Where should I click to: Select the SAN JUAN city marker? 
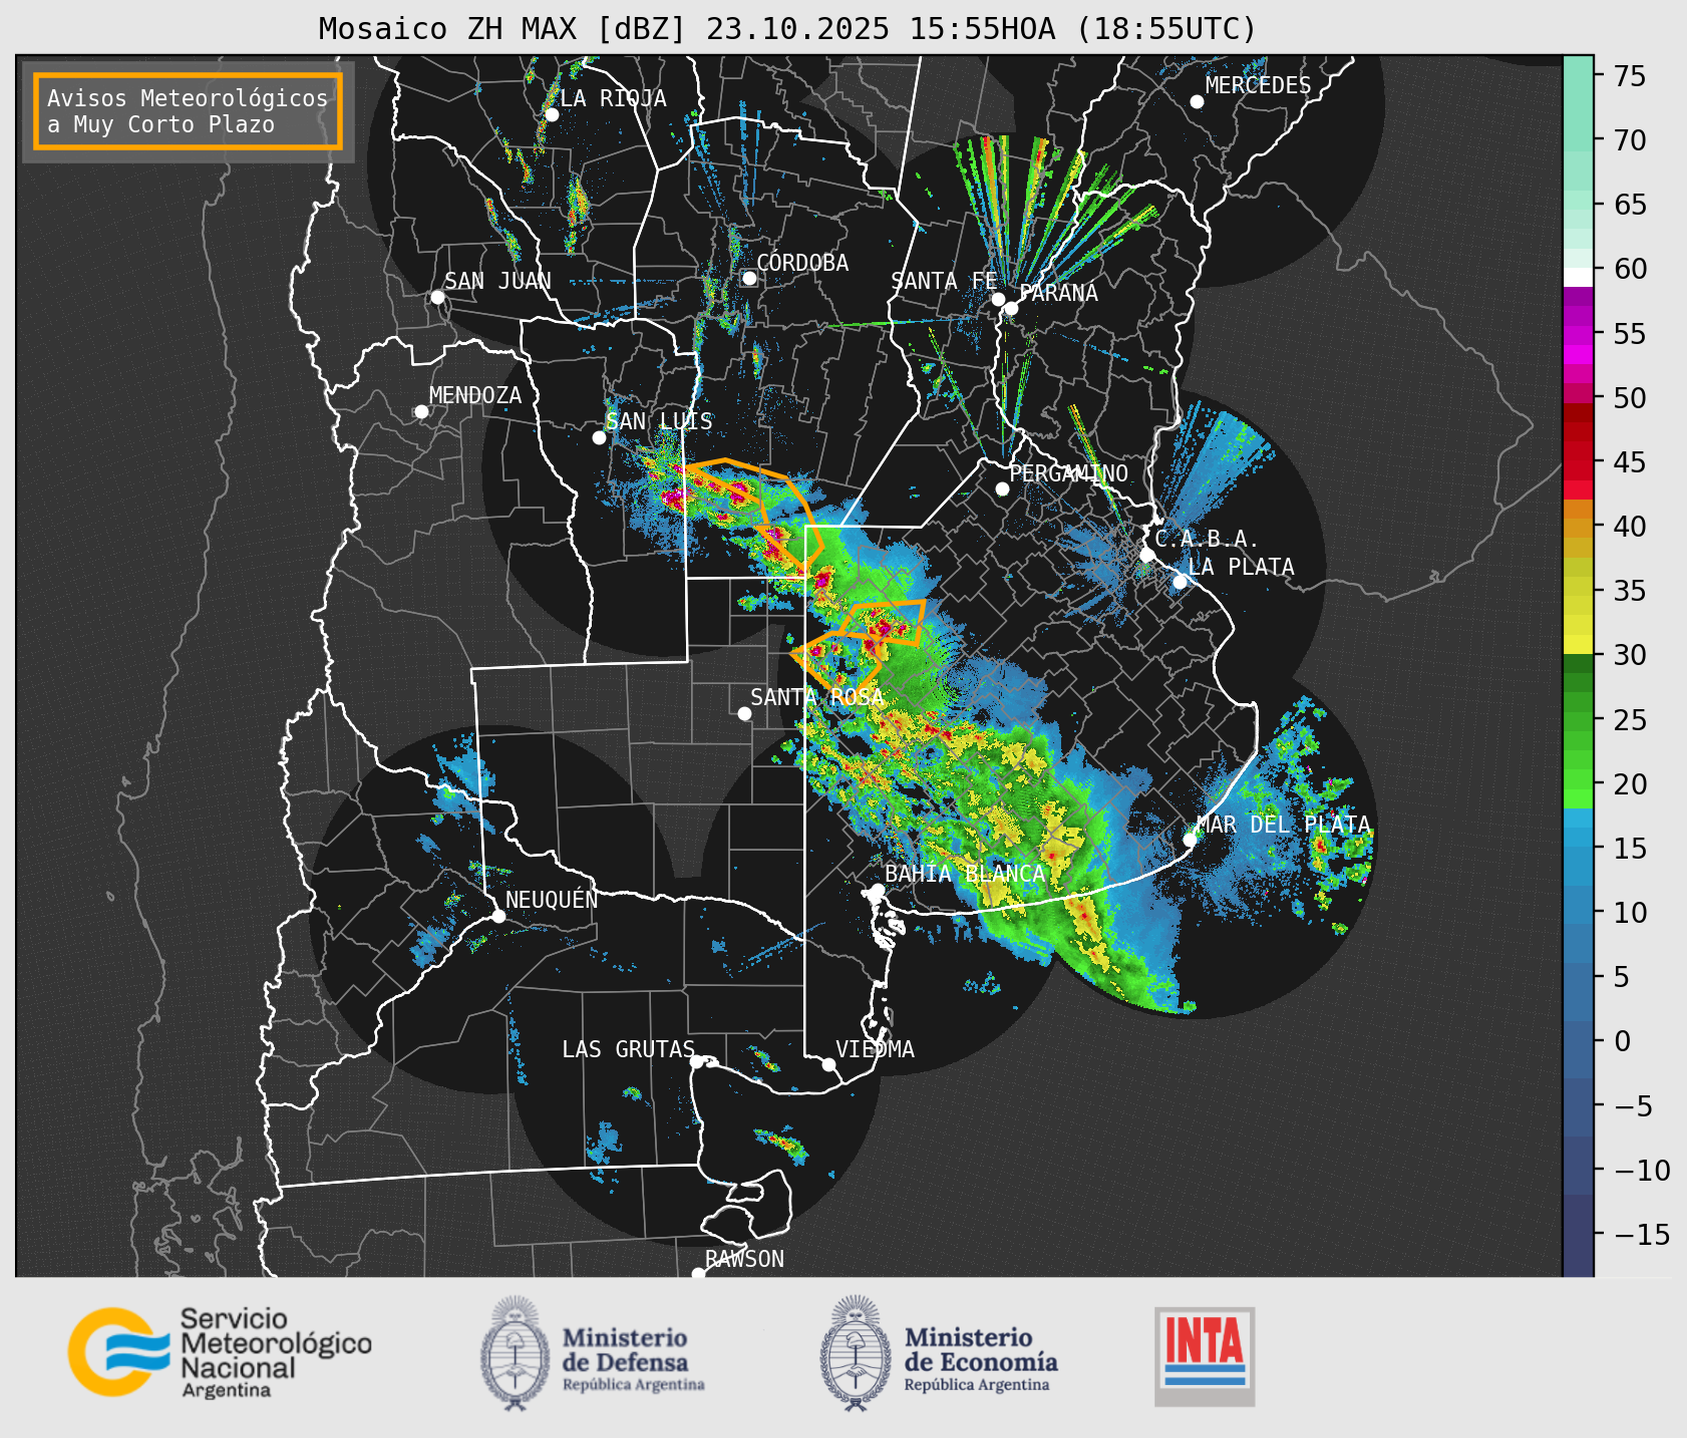tap(437, 297)
